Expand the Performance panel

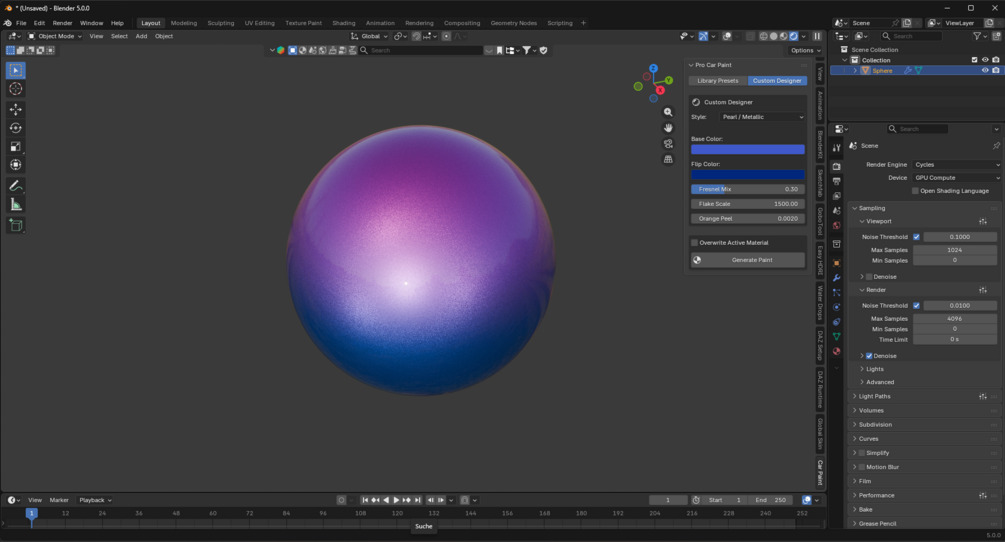tap(876, 495)
